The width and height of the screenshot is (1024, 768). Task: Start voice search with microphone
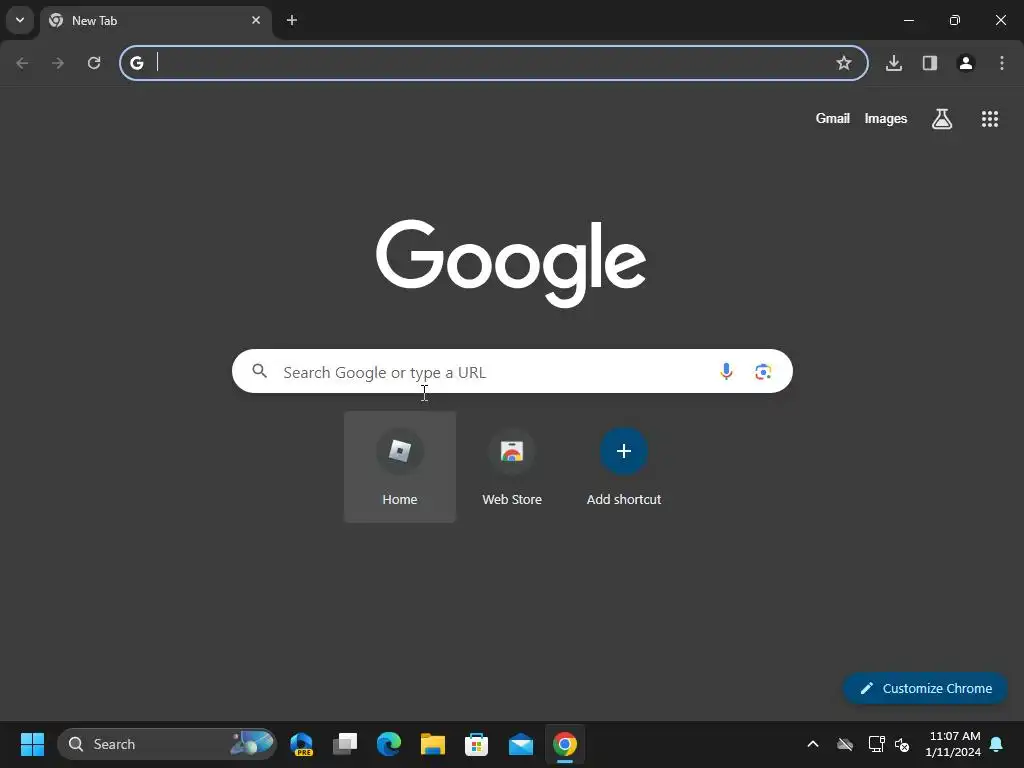pos(726,372)
